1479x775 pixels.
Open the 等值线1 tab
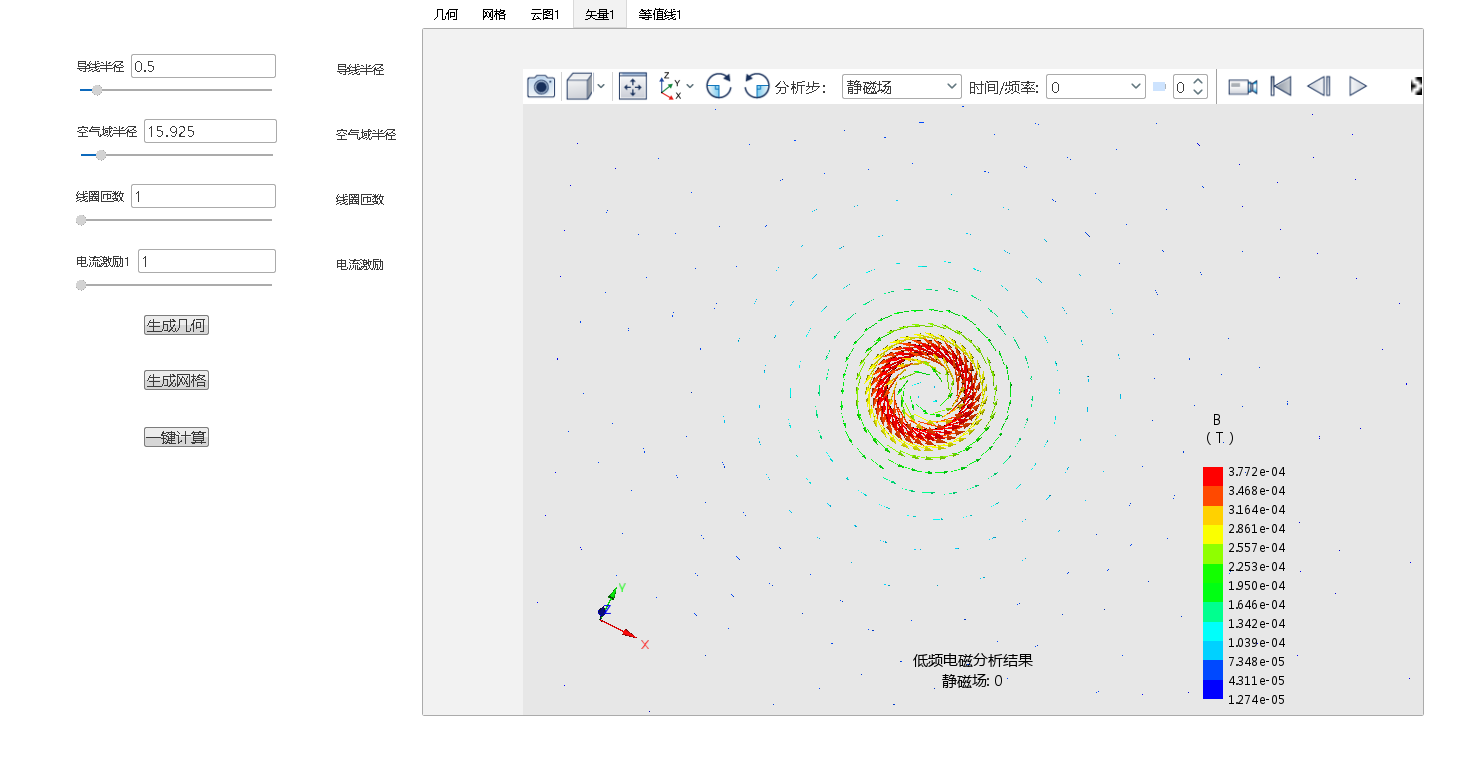[x=660, y=14]
